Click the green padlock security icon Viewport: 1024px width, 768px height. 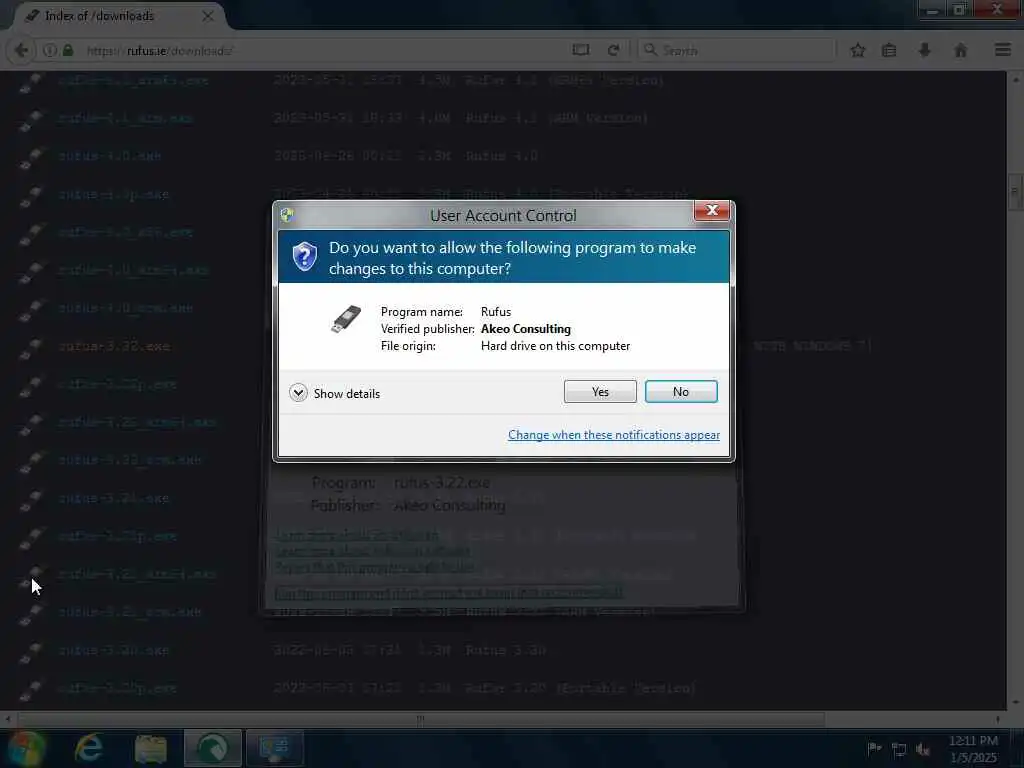(x=68, y=50)
